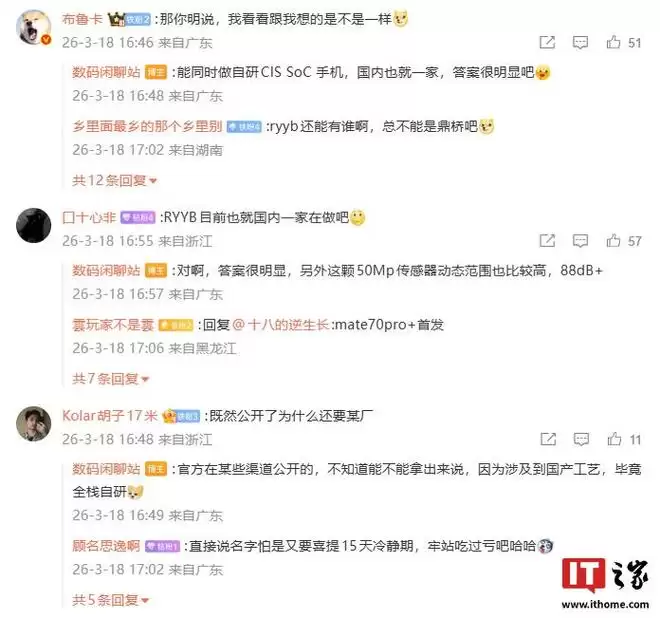
Task: Expand 共5条回复 thread
Action: point(111,600)
